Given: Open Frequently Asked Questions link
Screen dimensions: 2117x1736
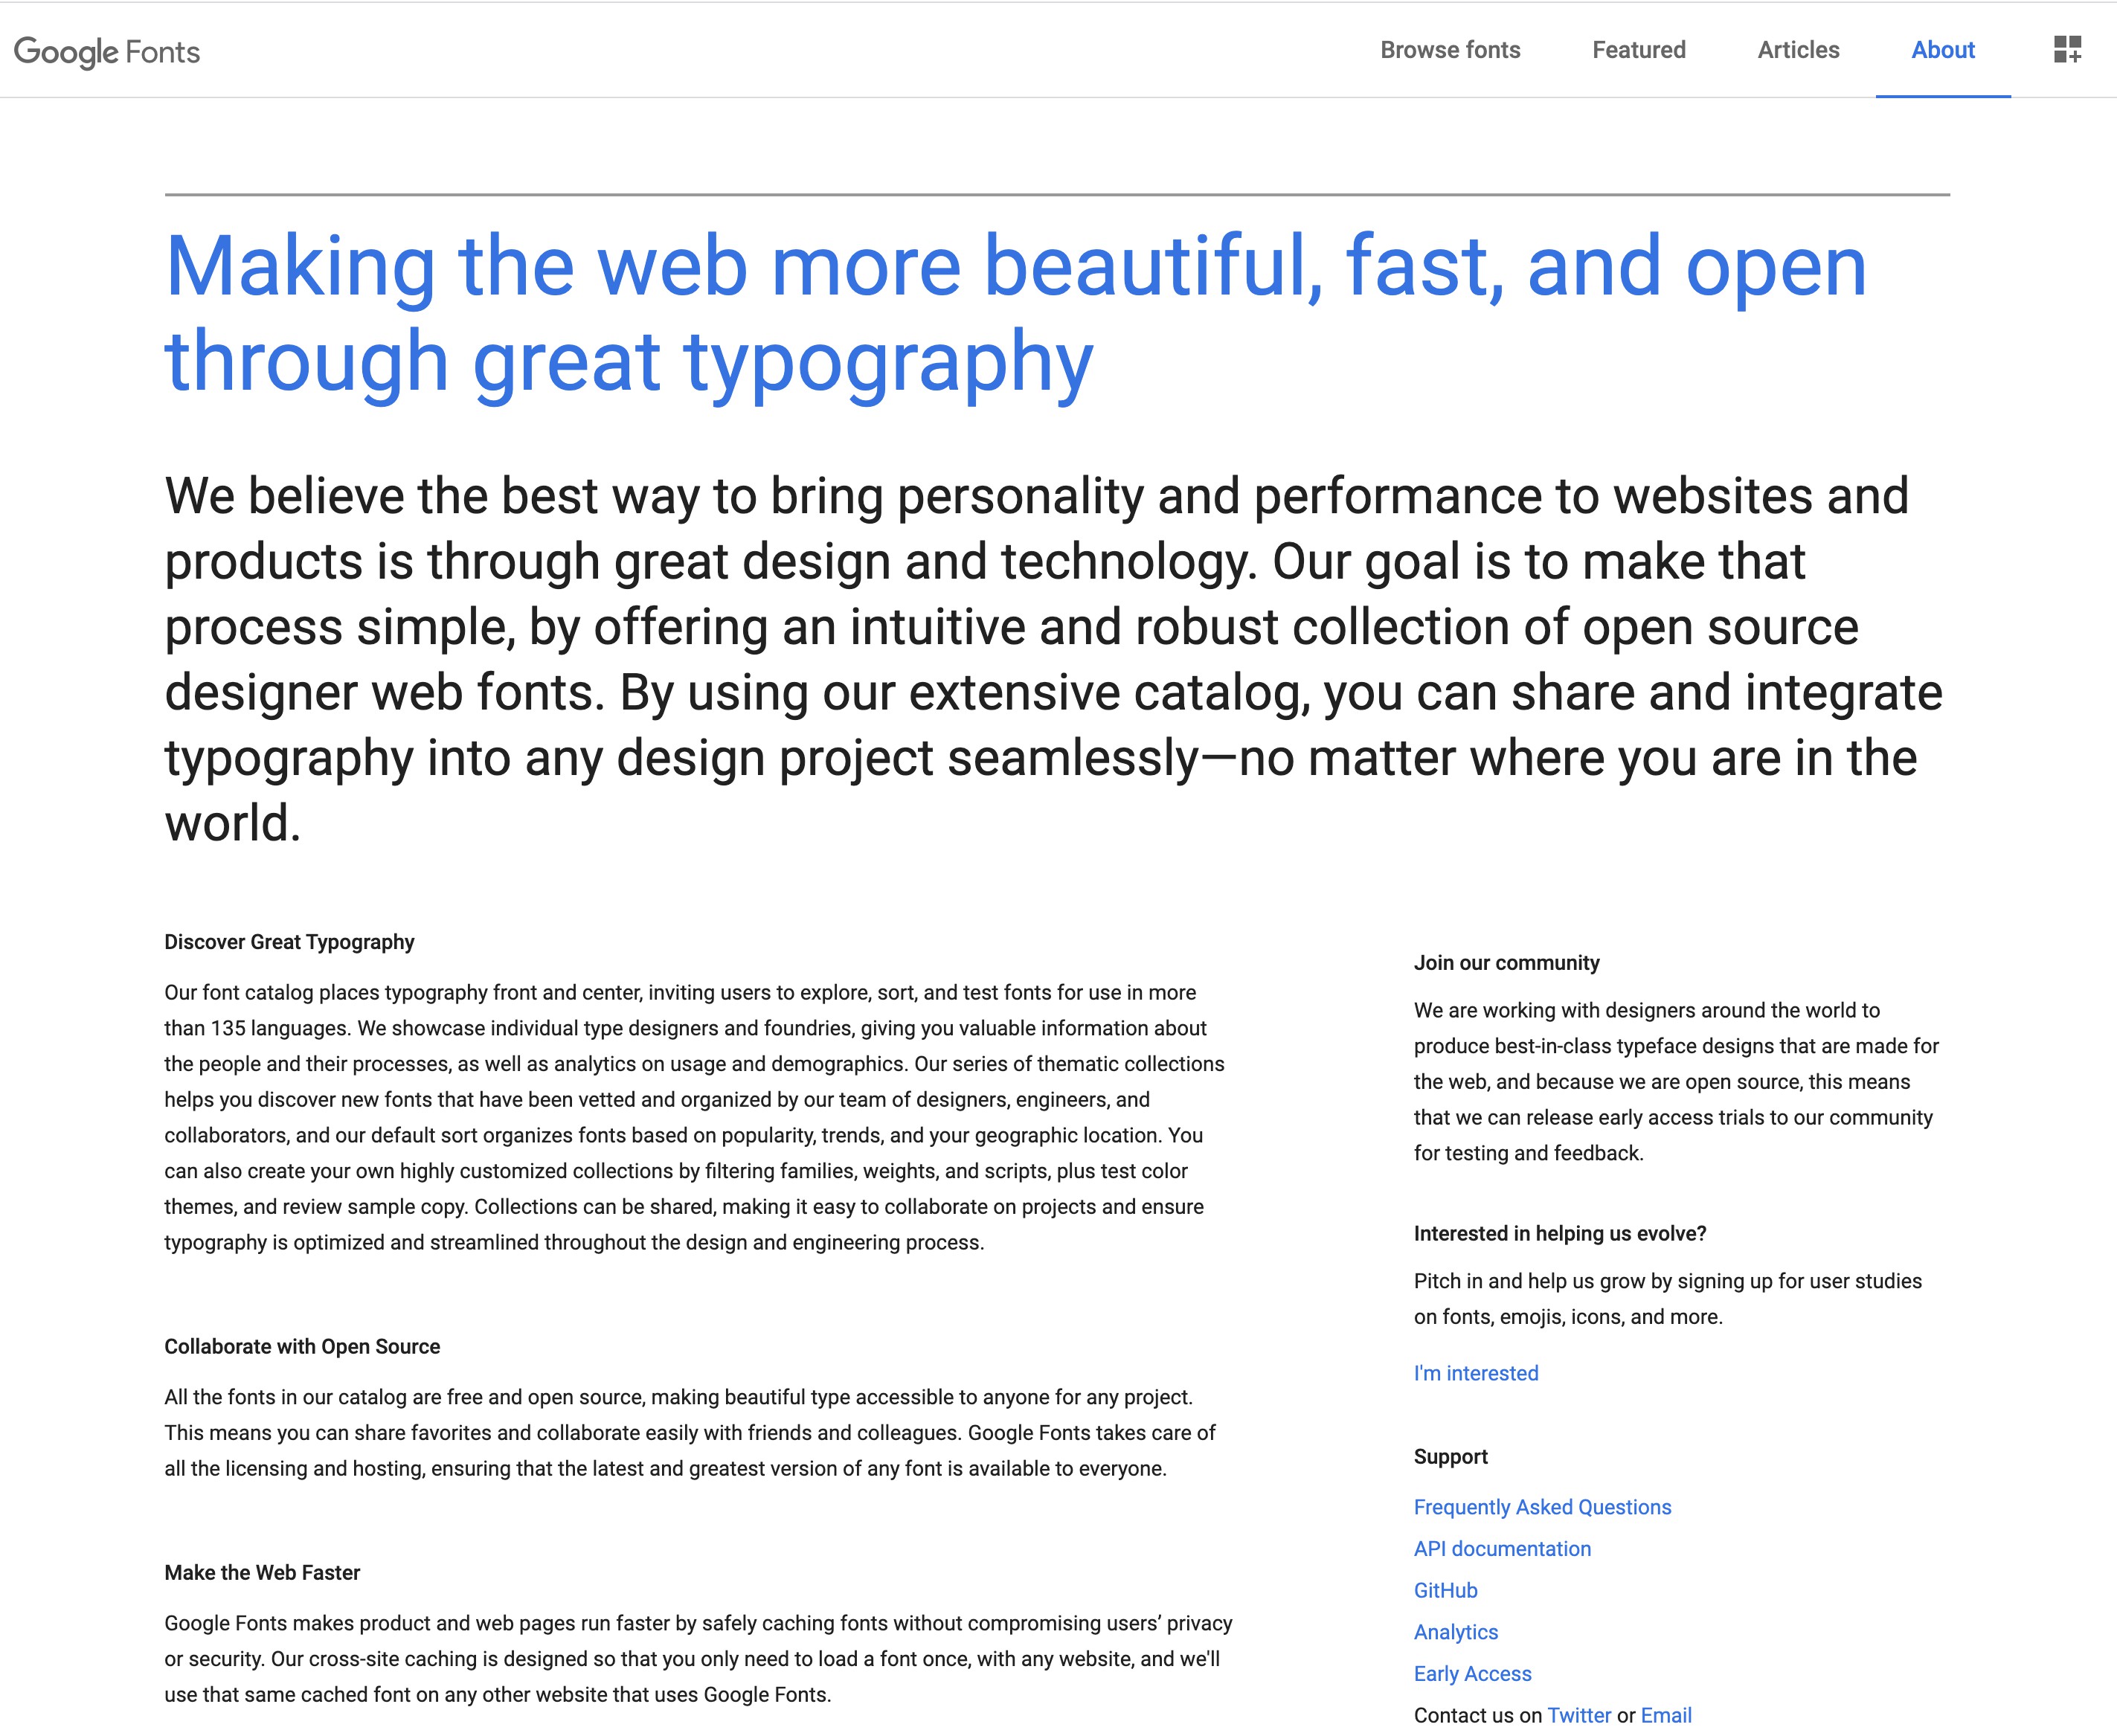Looking at the screenshot, I should pos(1541,1507).
